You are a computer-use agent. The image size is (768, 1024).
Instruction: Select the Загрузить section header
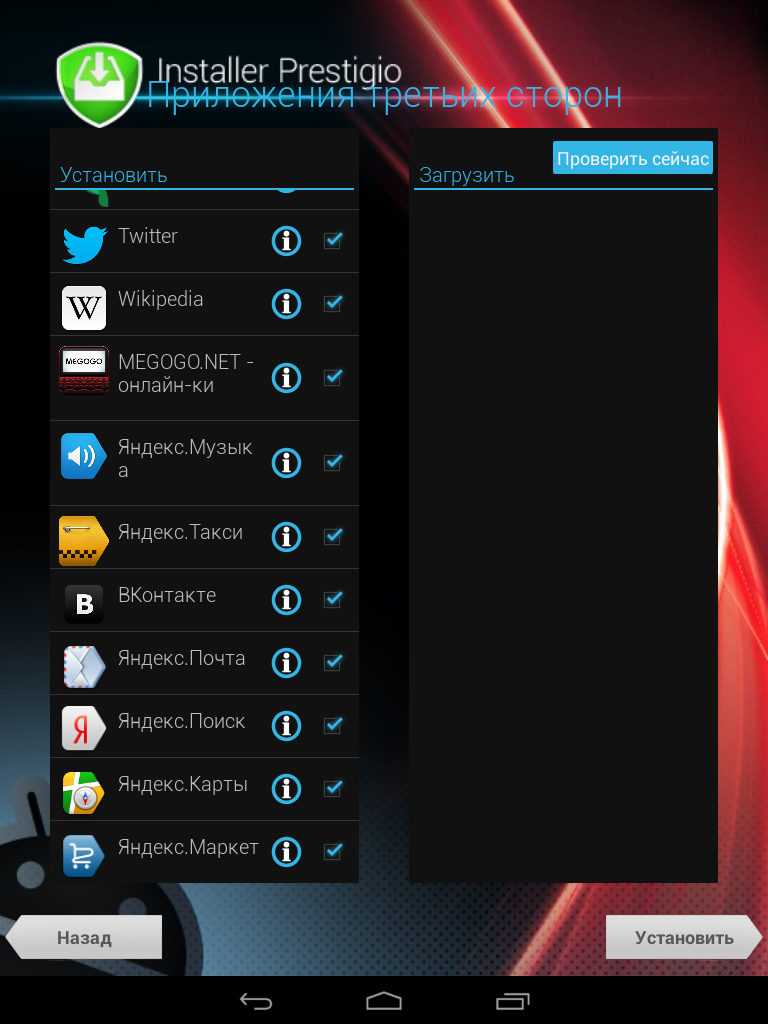click(x=466, y=176)
